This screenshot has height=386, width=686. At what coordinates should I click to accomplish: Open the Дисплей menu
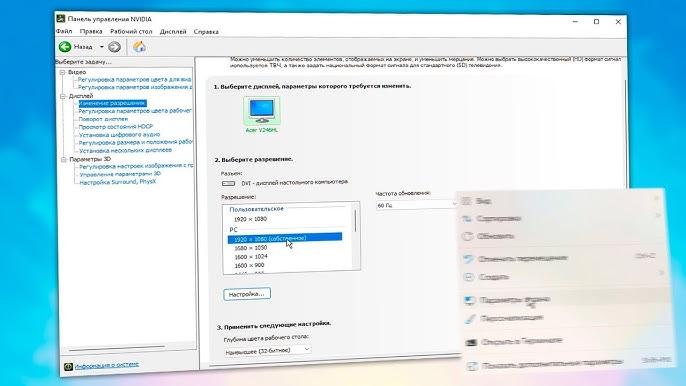173,32
